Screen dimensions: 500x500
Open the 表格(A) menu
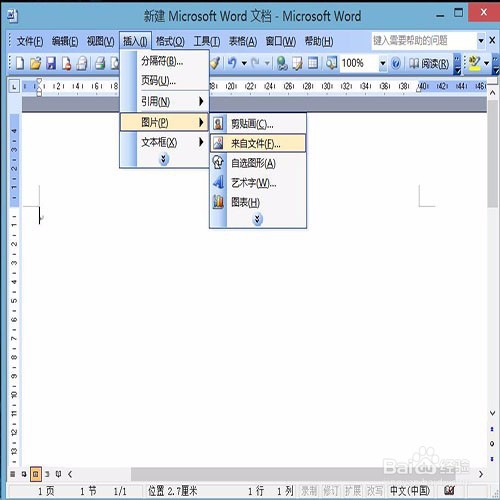(243, 41)
